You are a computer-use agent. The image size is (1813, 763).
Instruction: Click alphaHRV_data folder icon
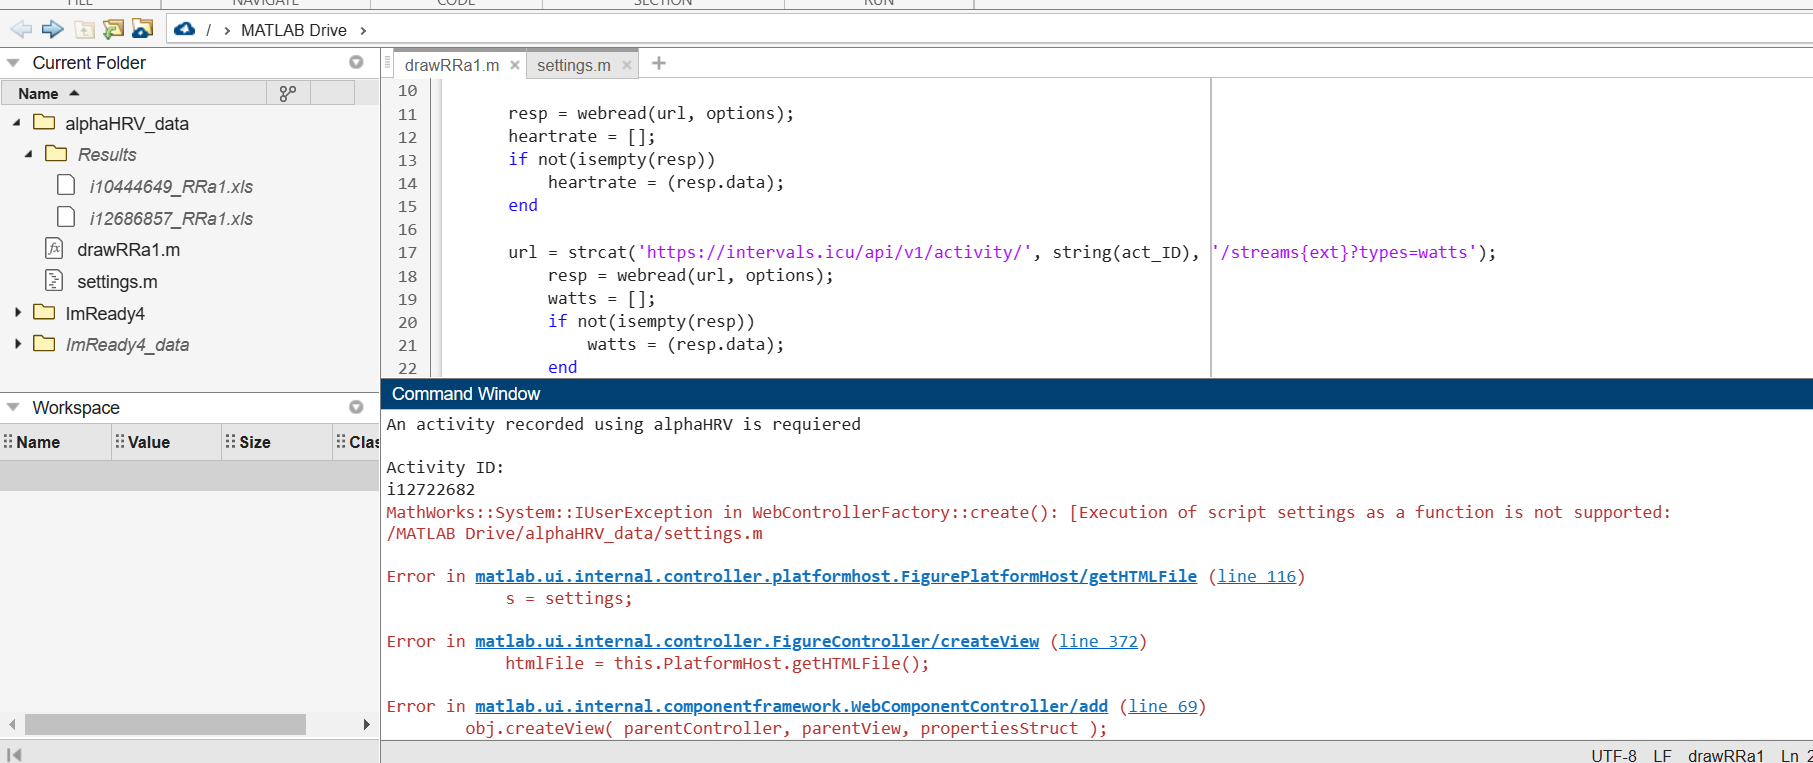coord(44,122)
